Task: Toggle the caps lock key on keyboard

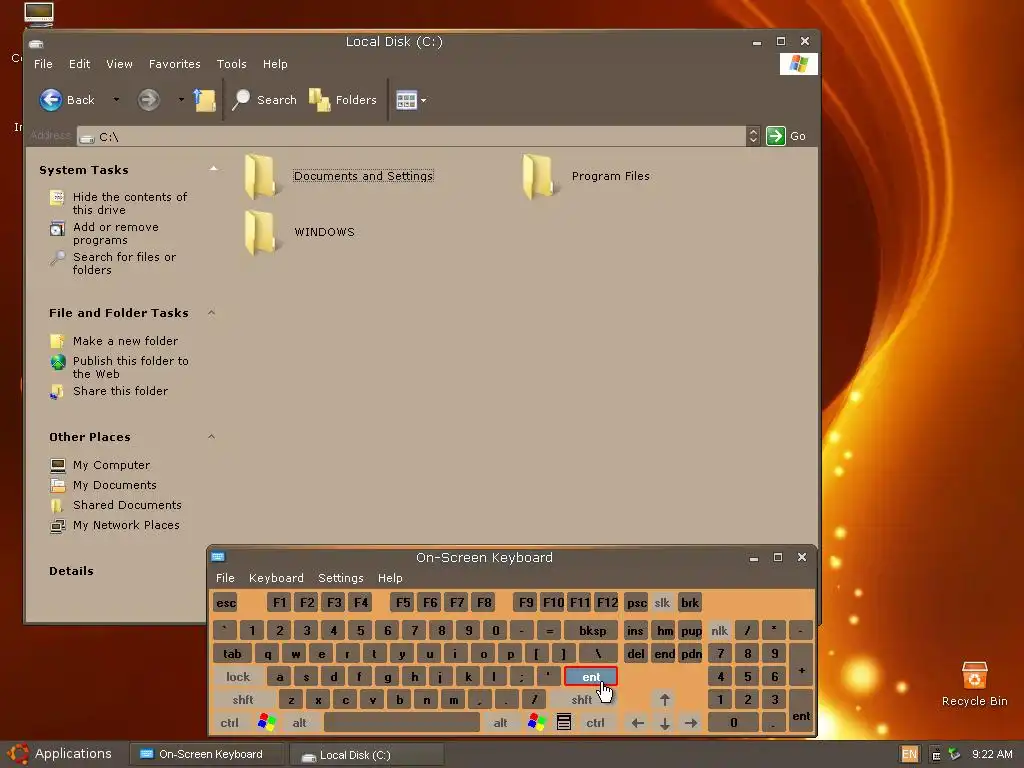Action: click(x=238, y=677)
